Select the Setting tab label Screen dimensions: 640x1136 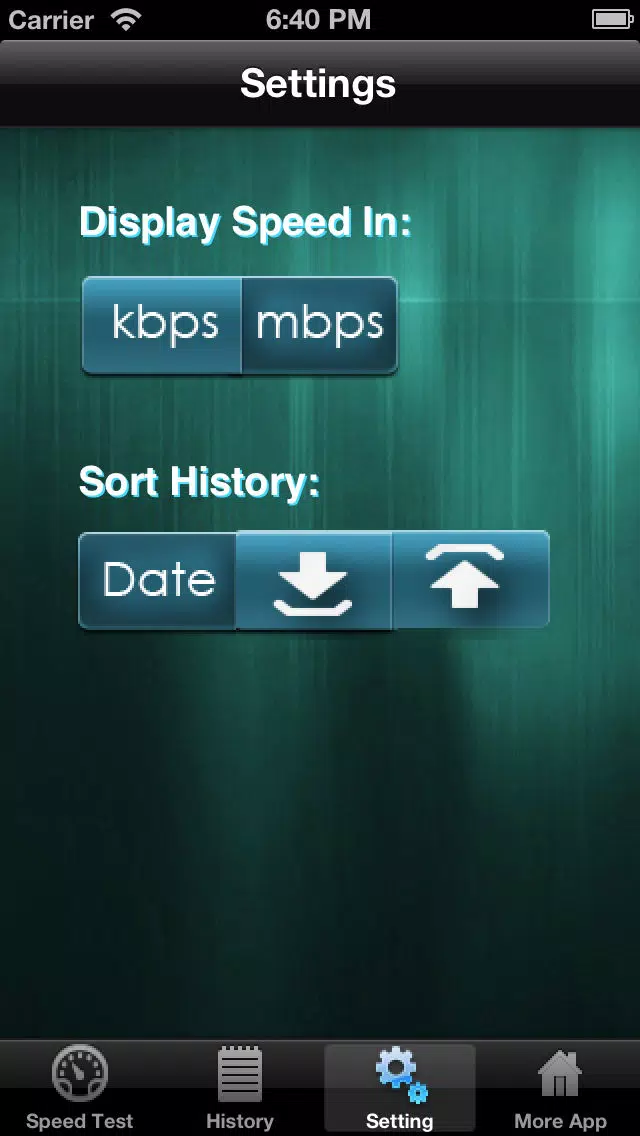399,1121
